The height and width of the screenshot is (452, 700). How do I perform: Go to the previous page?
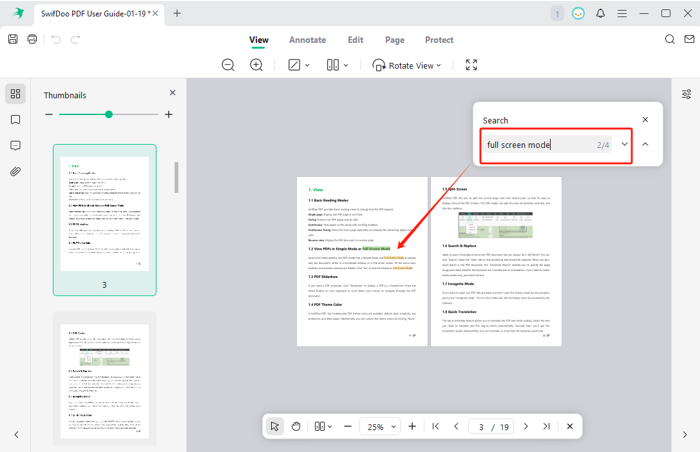point(456,427)
